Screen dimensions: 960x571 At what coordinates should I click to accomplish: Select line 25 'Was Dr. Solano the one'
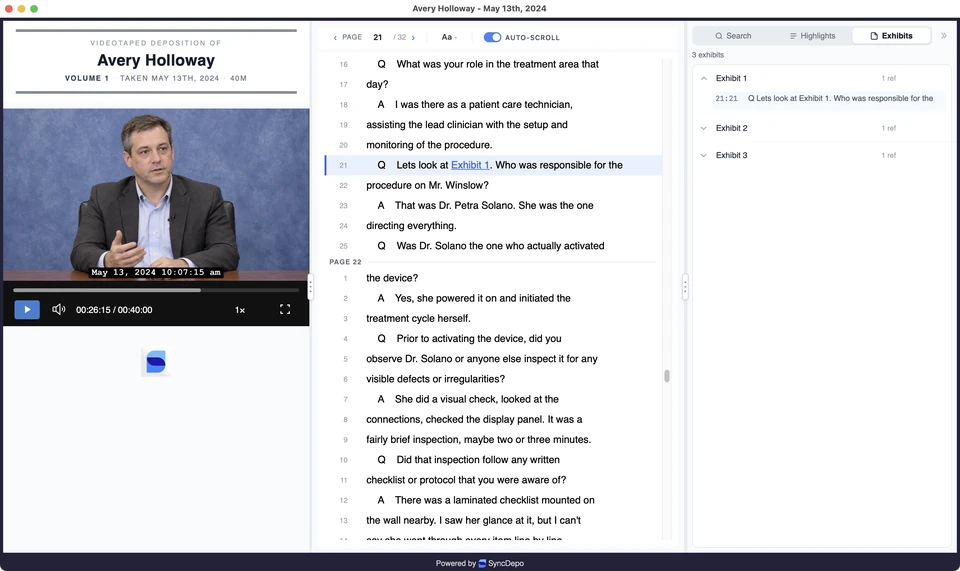493,246
